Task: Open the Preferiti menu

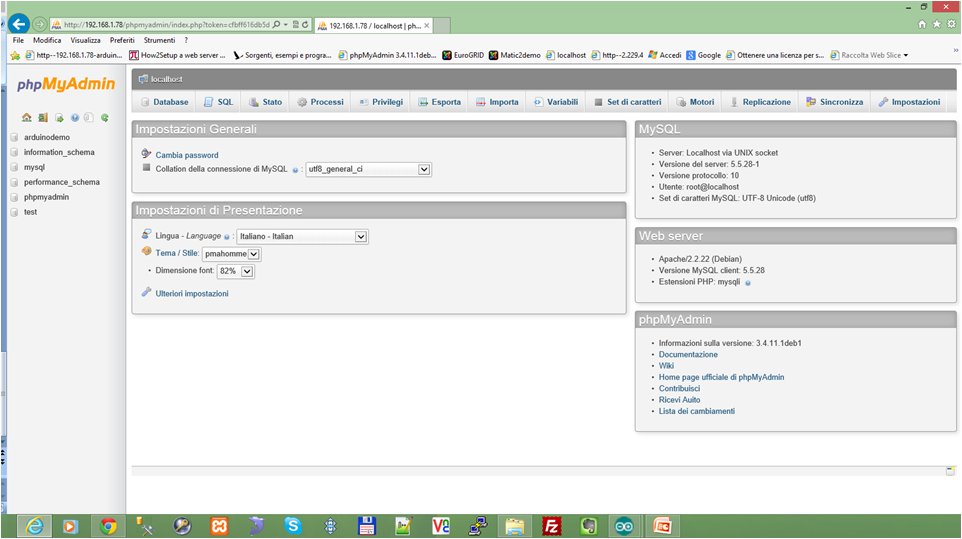Action: (122, 40)
